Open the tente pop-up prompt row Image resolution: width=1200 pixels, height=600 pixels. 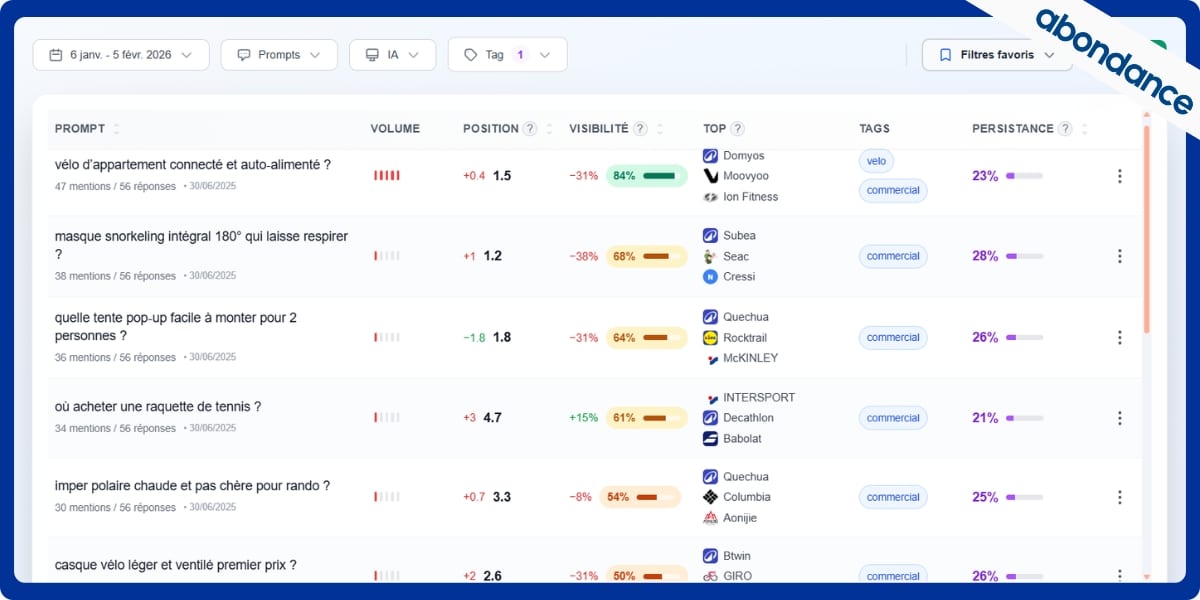pos(176,327)
